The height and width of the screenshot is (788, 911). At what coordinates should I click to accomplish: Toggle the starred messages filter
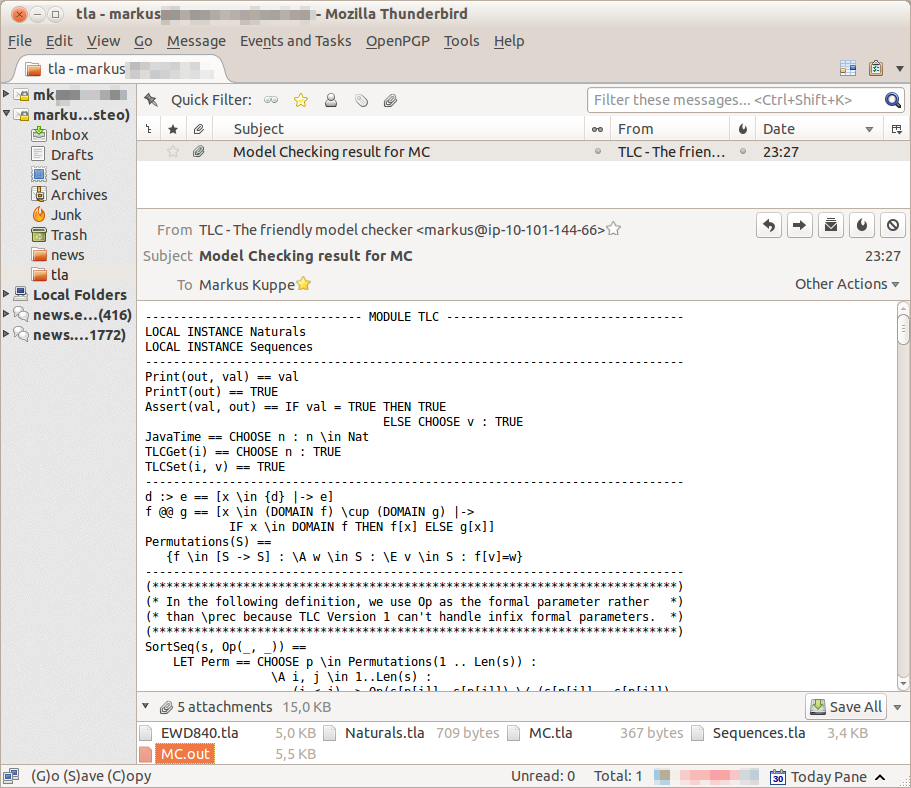click(x=300, y=100)
